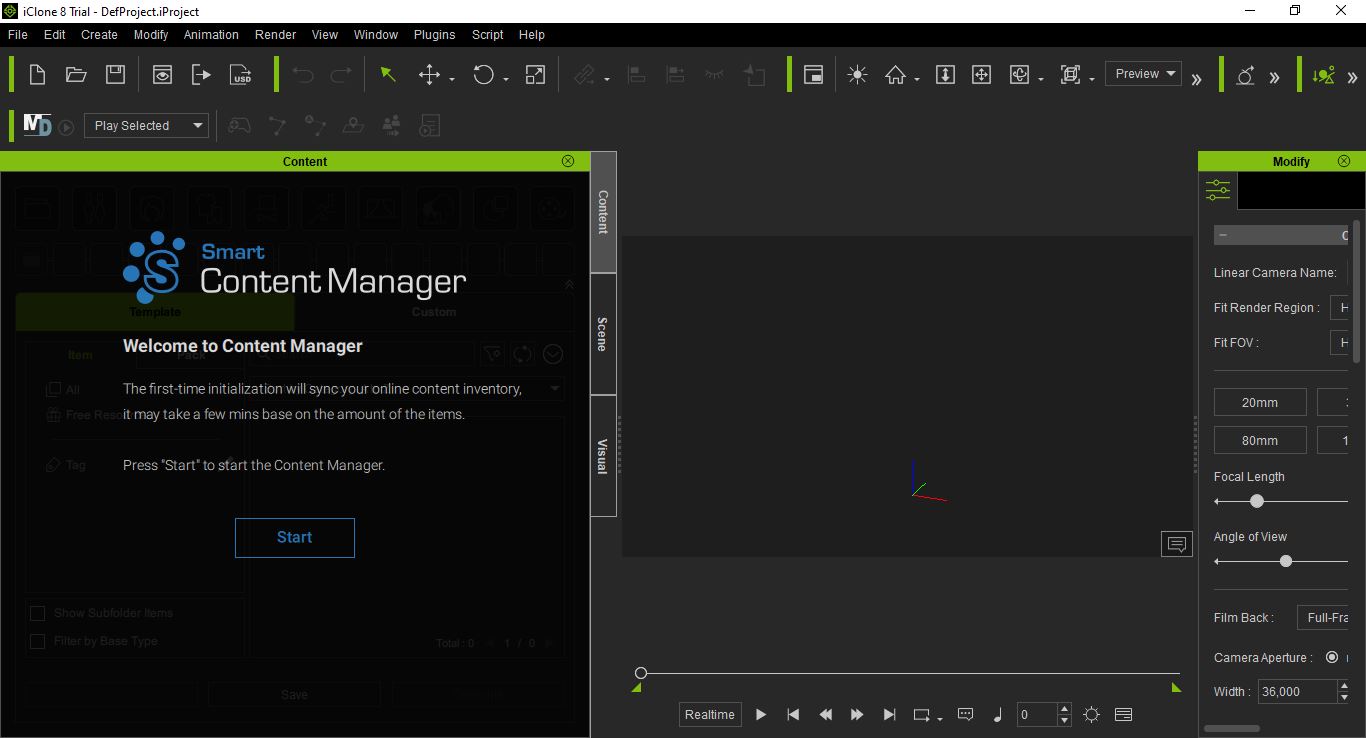Set lens to the 20mm preset
Image resolution: width=1366 pixels, height=738 pixels.
(1260, 402)
